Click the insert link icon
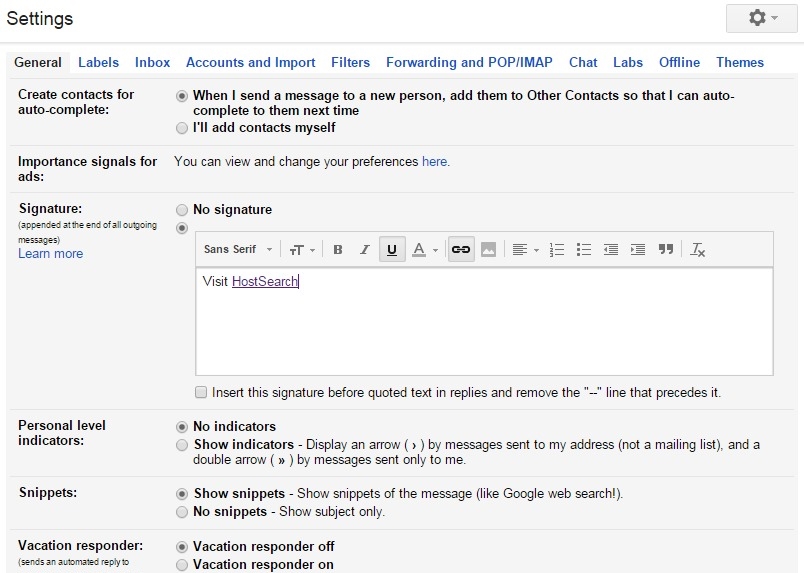This screenshot has width=804, height=573. point(460,250)
